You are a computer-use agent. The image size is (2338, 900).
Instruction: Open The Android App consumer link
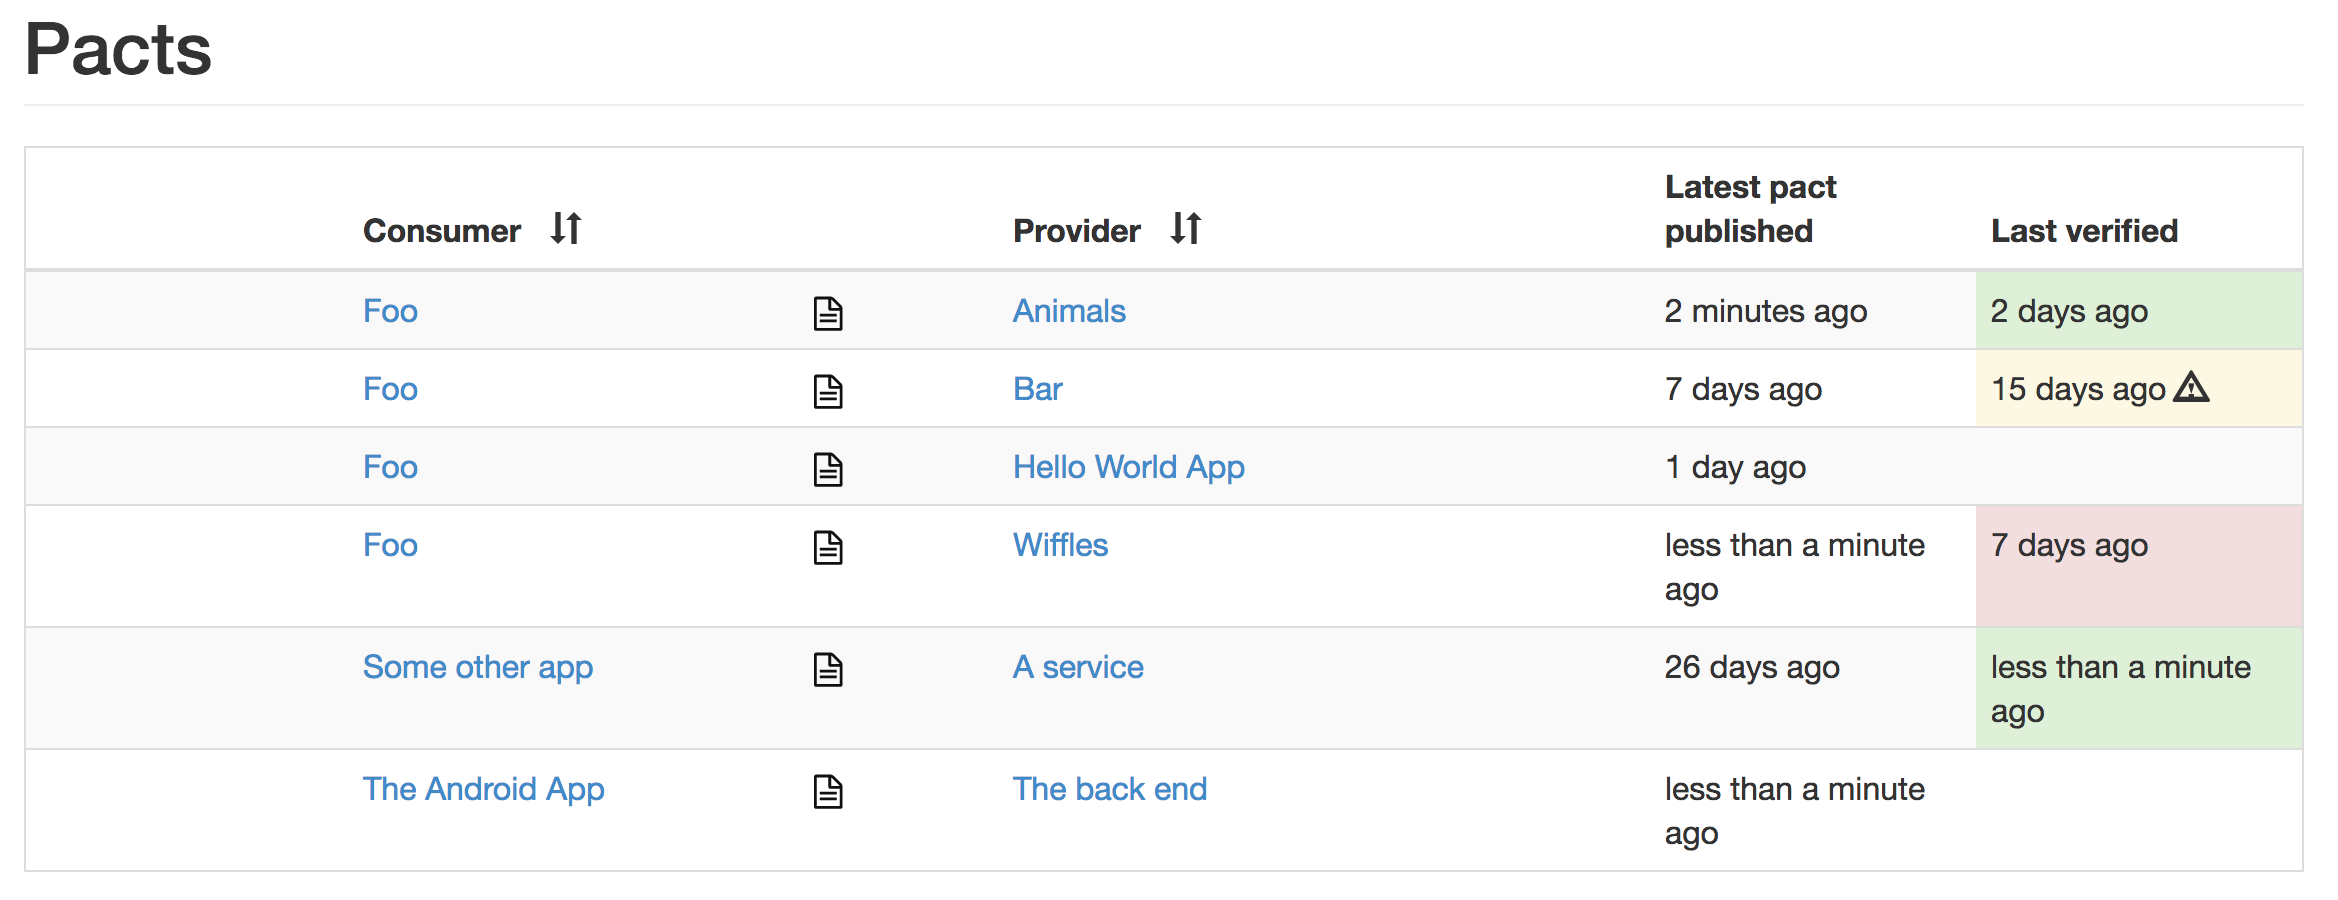pos(483,789)
